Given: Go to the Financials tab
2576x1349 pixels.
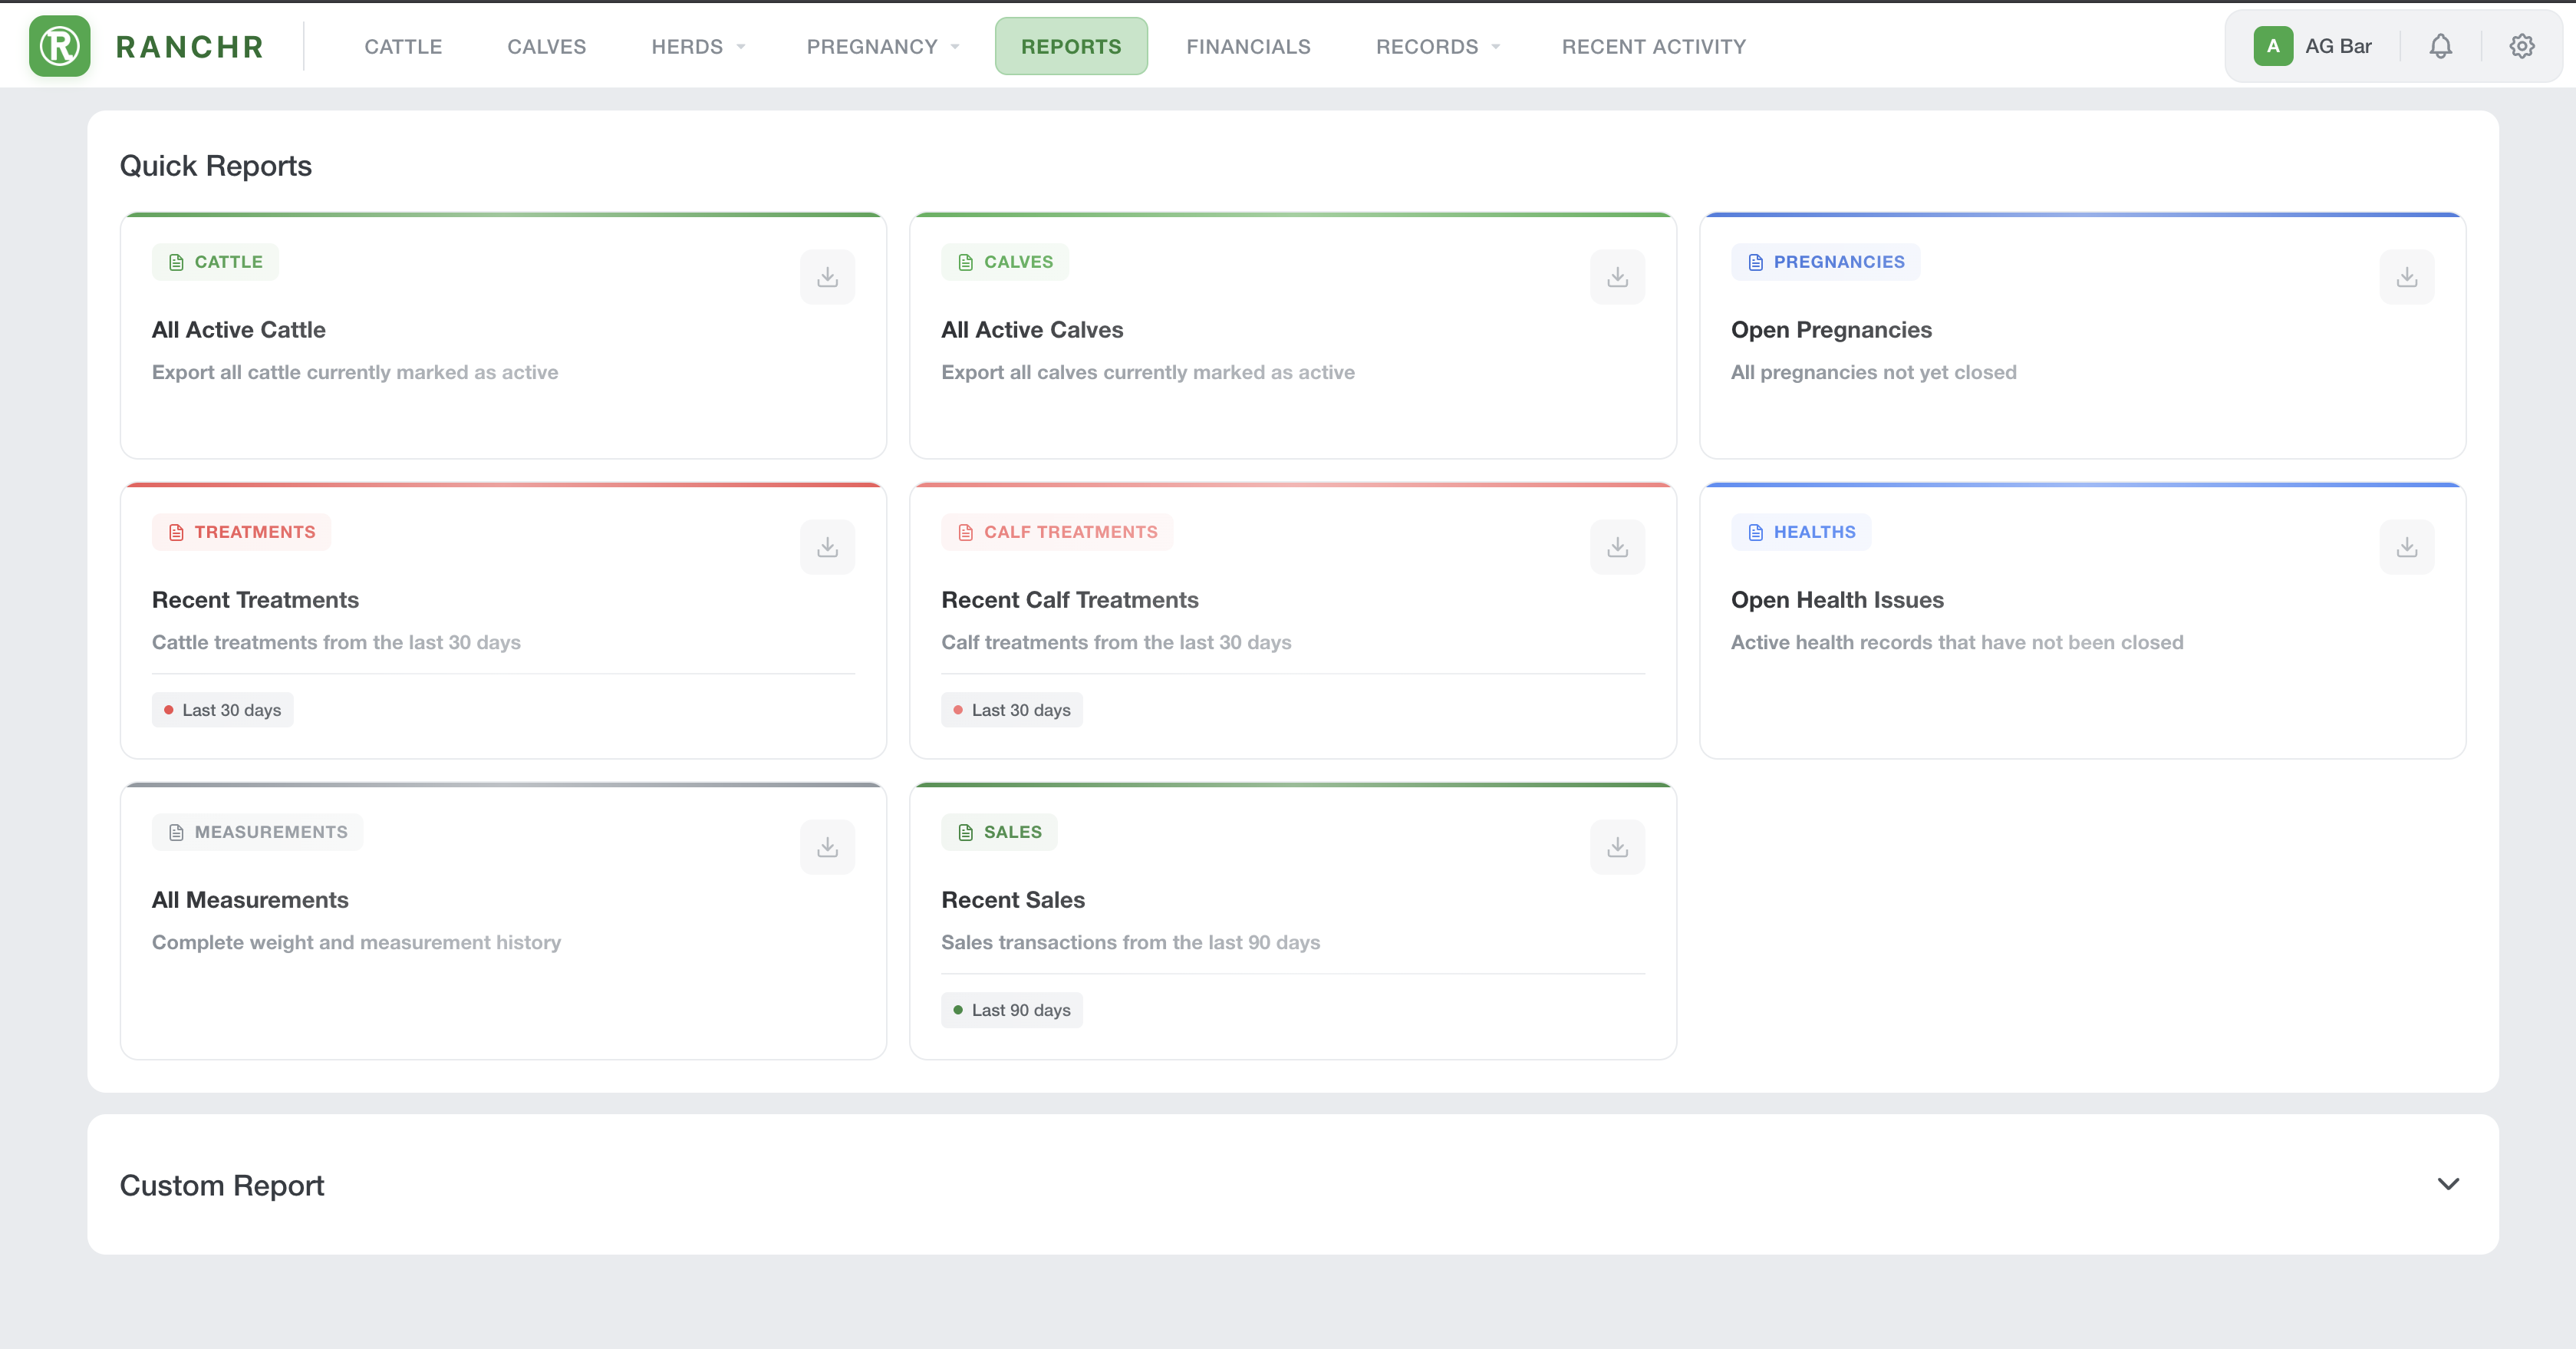Looking at the screenshot, I should (1248, 47).
